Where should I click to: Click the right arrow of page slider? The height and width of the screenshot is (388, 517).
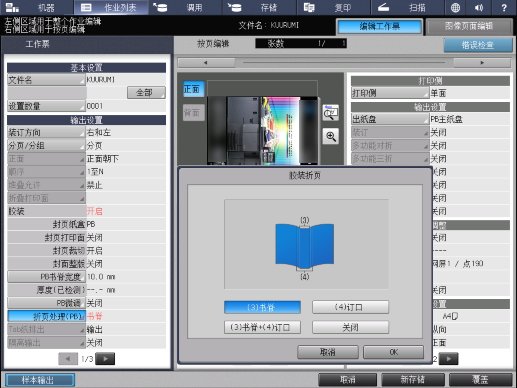click(x=482, y=62)
